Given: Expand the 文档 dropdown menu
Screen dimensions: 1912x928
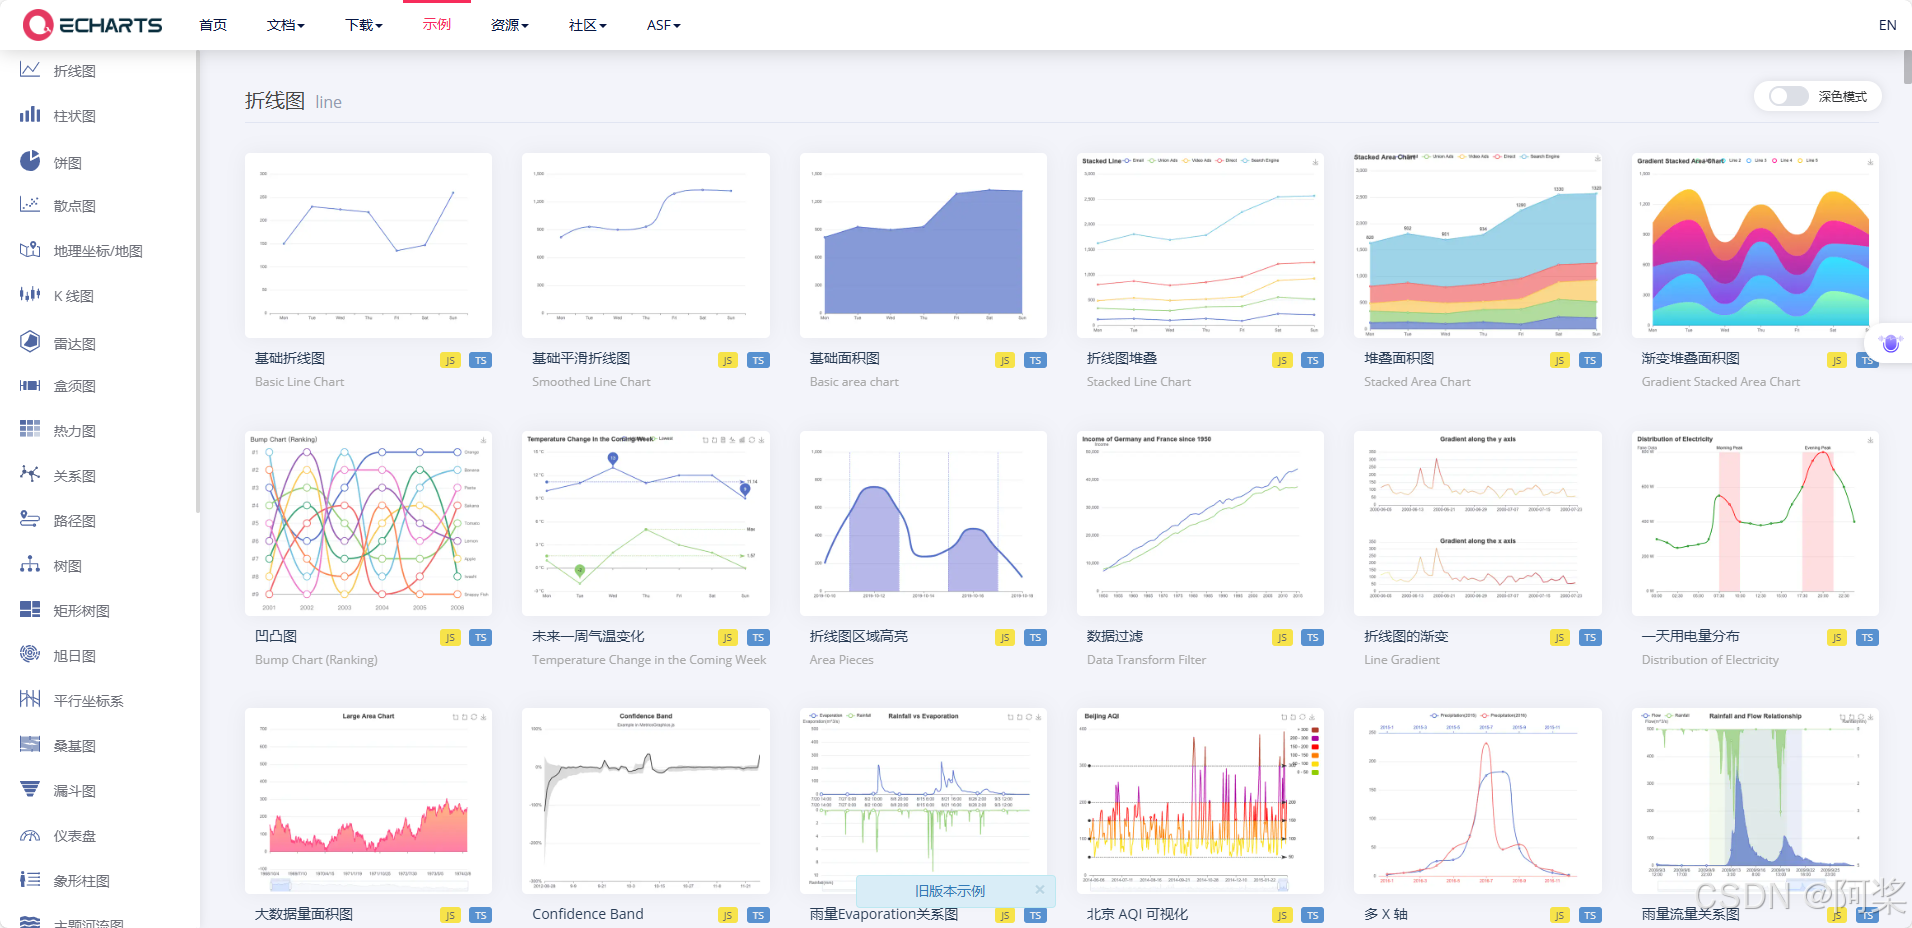Looking at the screenshot, I should 285,25.
